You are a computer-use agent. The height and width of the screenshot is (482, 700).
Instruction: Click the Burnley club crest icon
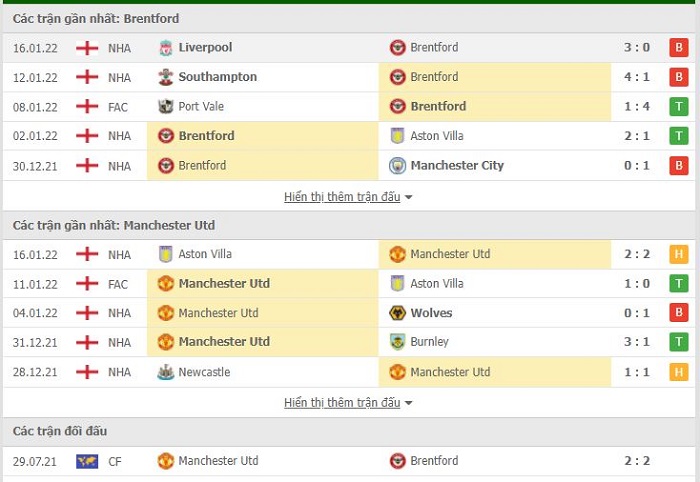[397, 342]
